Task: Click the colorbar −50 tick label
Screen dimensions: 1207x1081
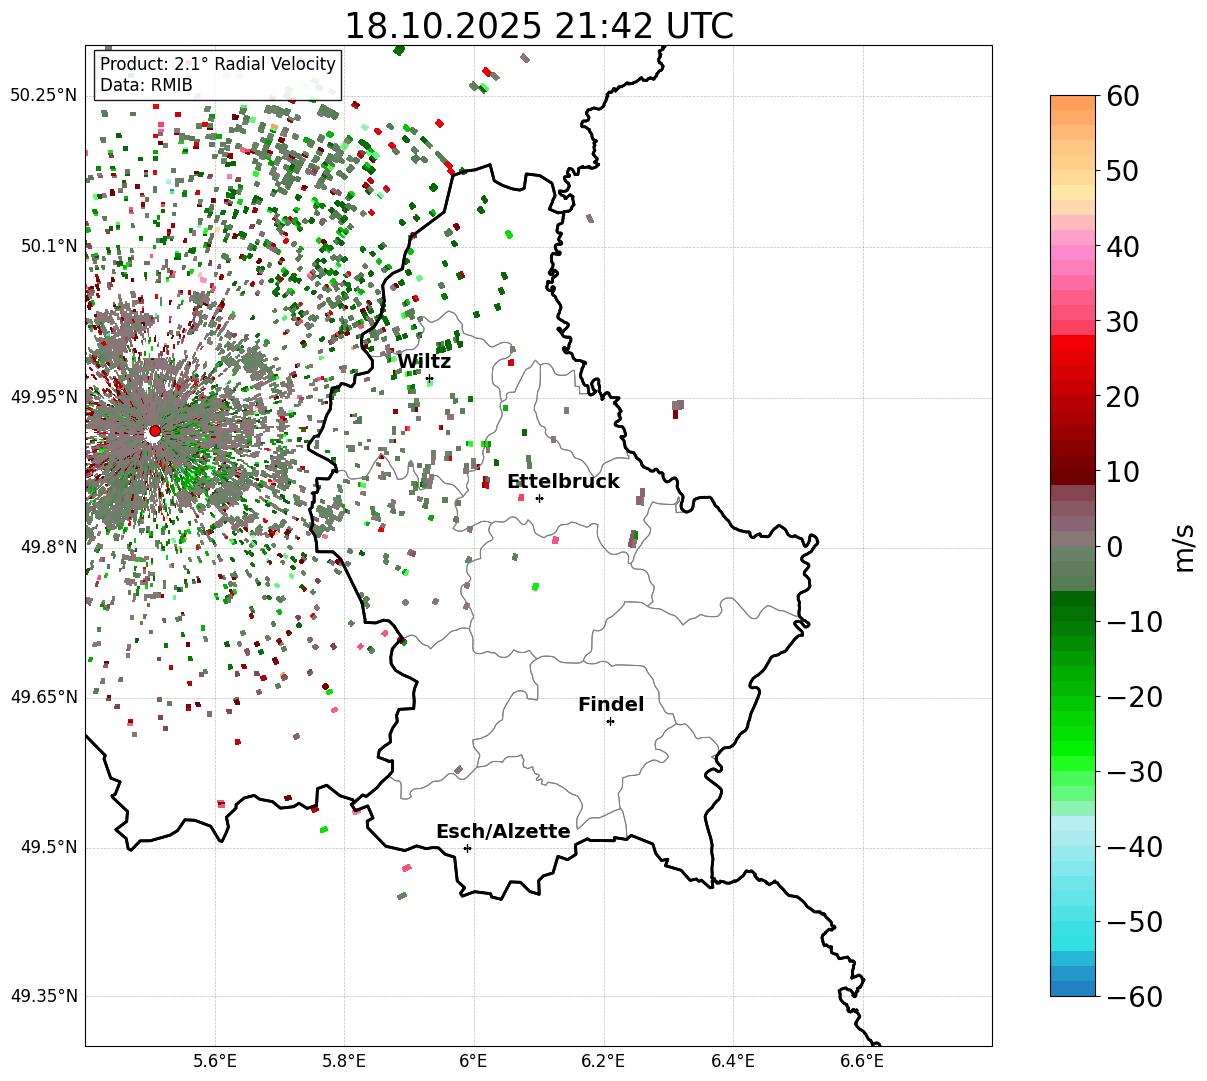Action: pos(1134,922)
